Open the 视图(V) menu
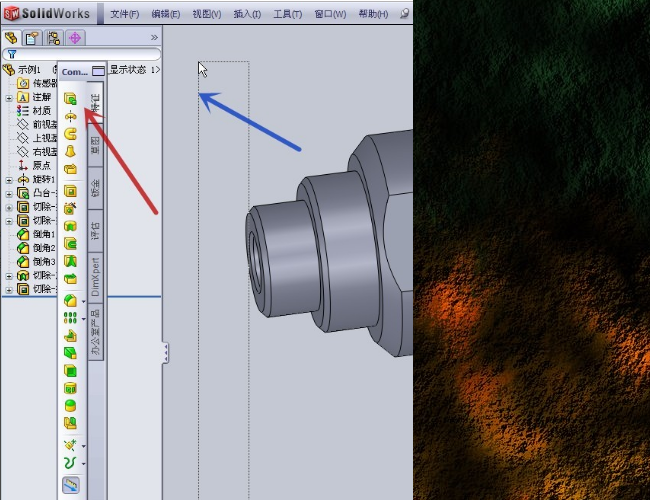Screen dimensions: 650x500 coord(206,14)
